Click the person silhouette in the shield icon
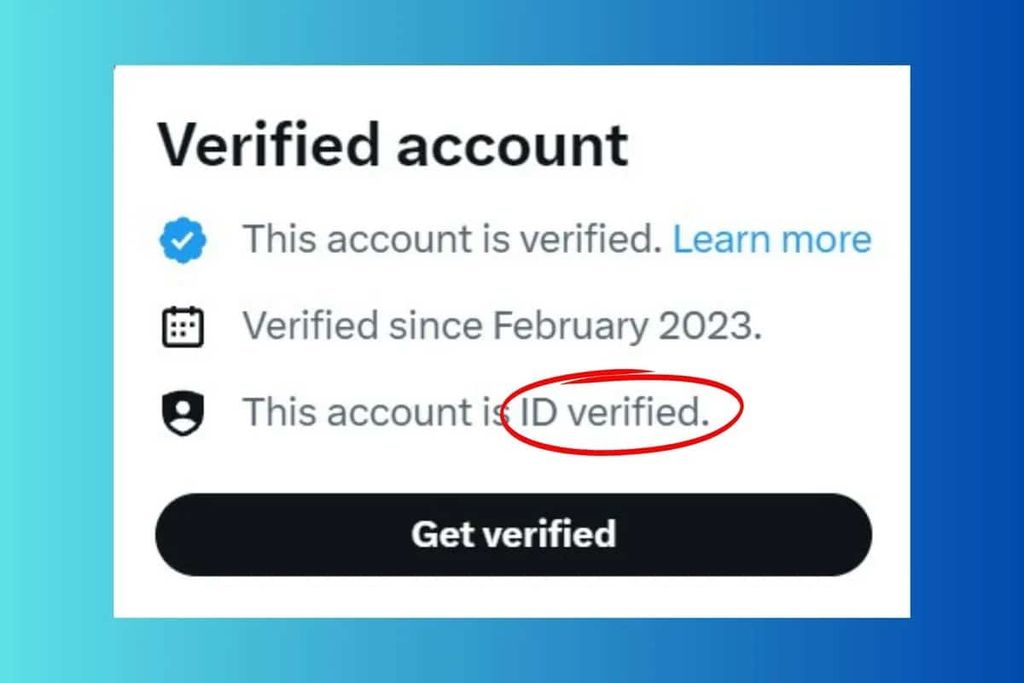Screen dimensions: 1024x683 coord(182,410)
